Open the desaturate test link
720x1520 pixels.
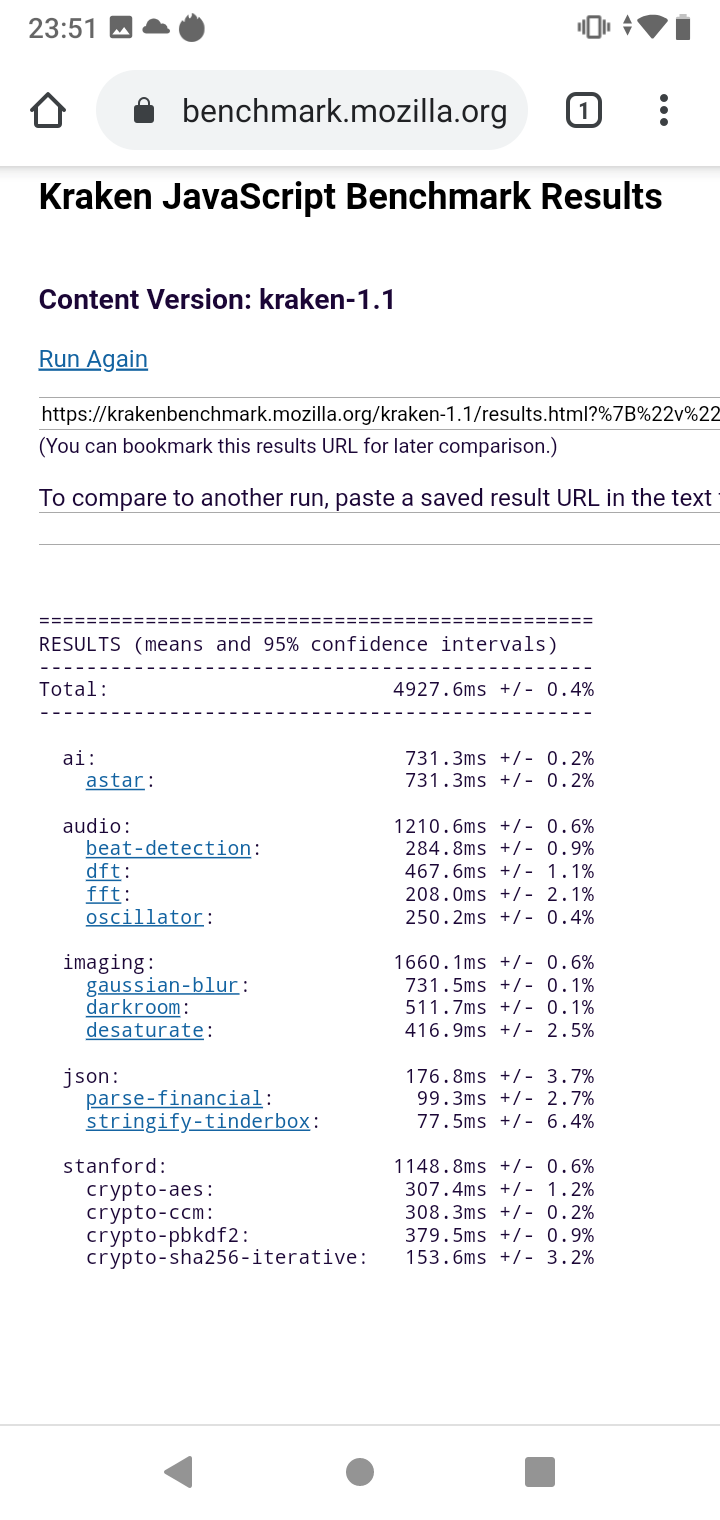[x=144, y=1031]
